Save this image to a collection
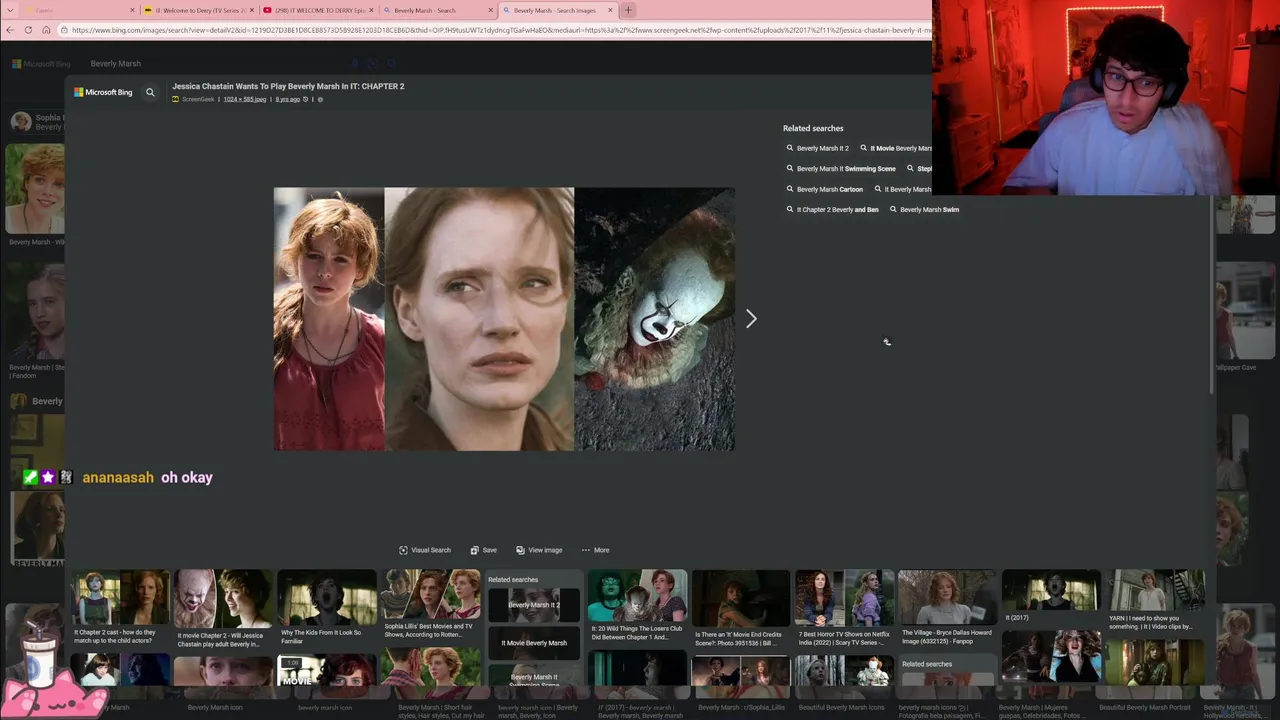The image size is (1280, 720). coord(484,550)
